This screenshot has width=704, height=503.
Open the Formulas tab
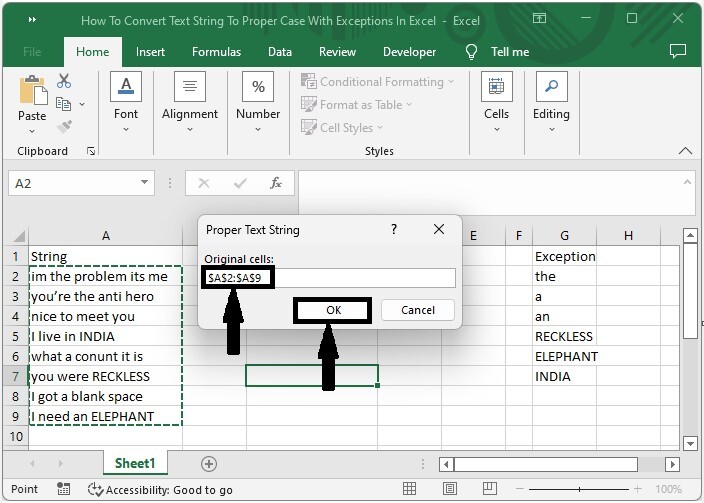pyautogui.click(x=216, y=52)
